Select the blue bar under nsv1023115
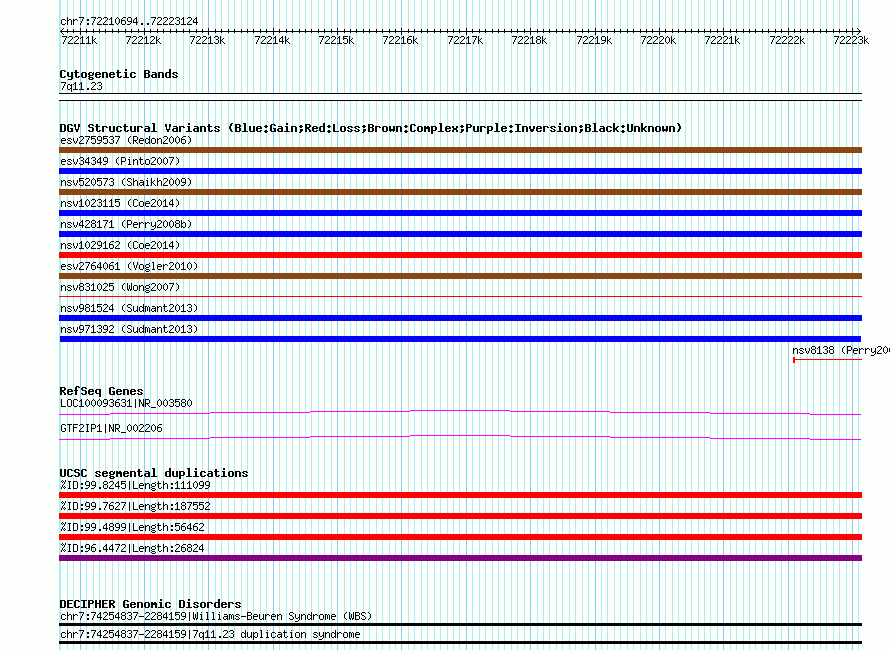 pos(460,213)
